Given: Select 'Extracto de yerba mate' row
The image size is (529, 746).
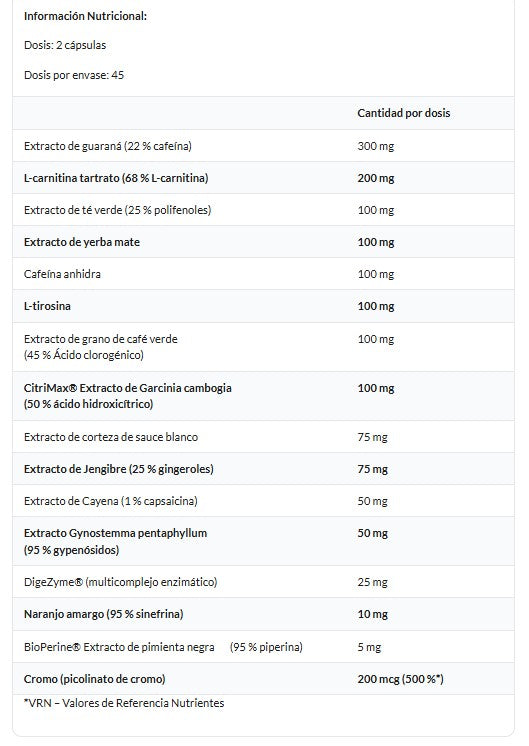Looking at the screenshot, I should point(263,242).
